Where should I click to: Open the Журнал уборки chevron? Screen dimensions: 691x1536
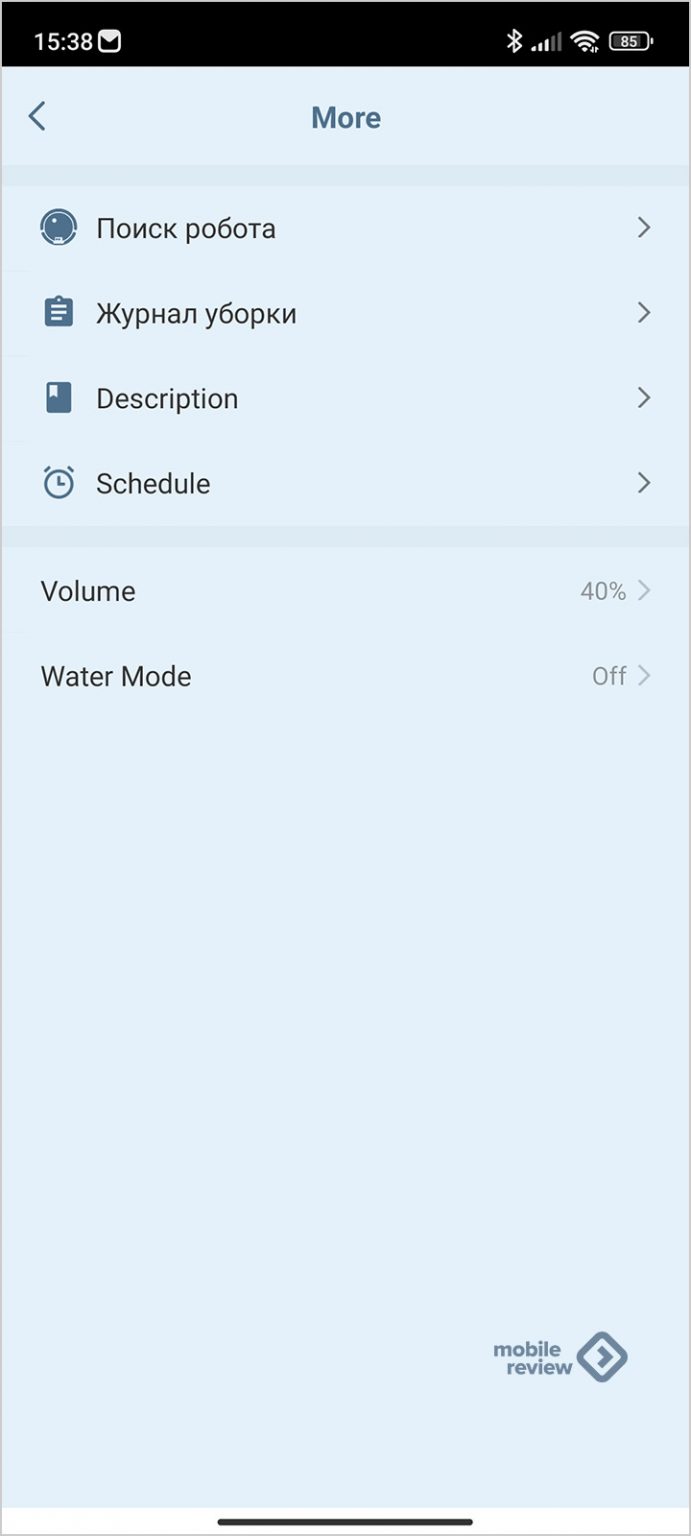[x=644, y=313]
